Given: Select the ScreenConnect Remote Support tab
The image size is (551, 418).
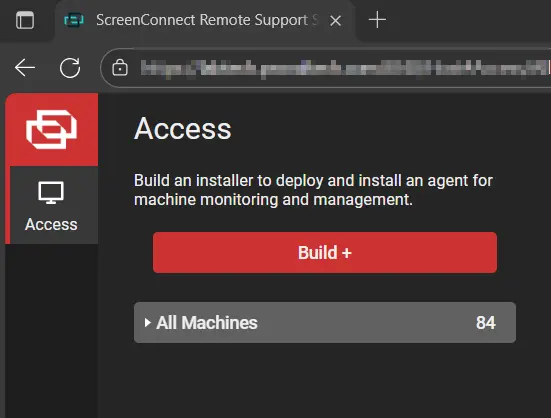Looking at the screenshot, I should [205, 20].
